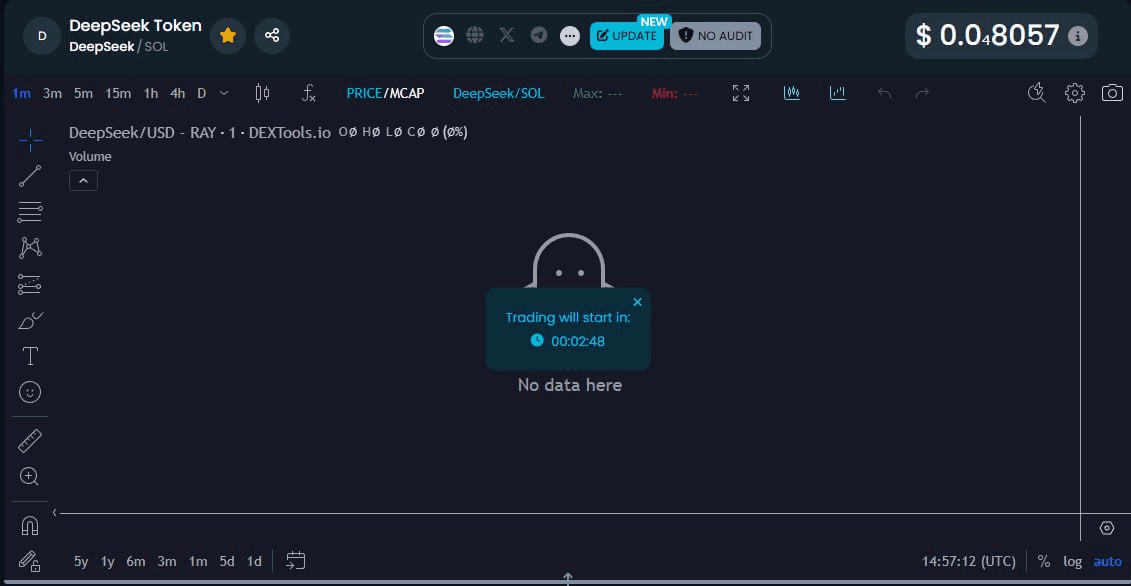
Task: Click the candles chart icon right of fullscreen
Action: pos(792,93)
